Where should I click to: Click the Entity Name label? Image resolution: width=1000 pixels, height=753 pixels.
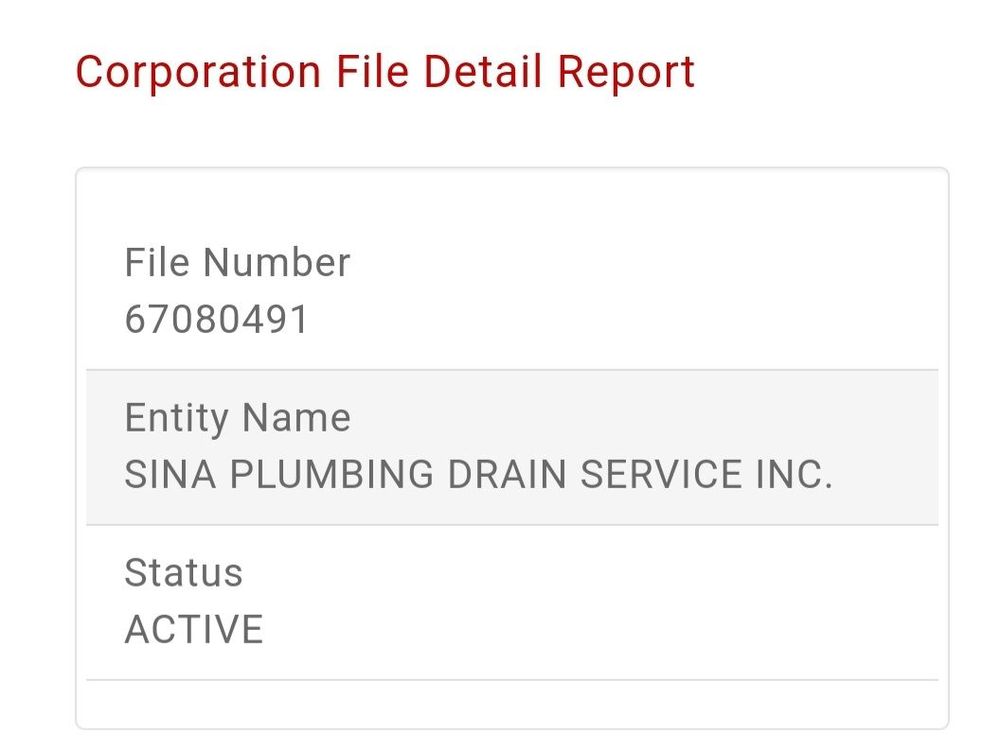pyautogui.click(x=237, y=418)
